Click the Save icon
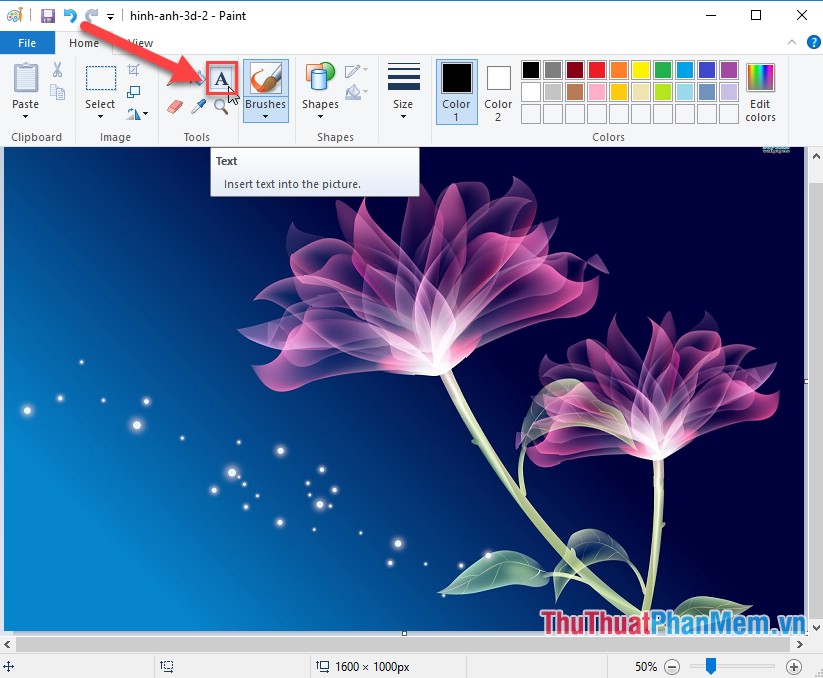This screenshot has height=678, width=823. (46, 14)
